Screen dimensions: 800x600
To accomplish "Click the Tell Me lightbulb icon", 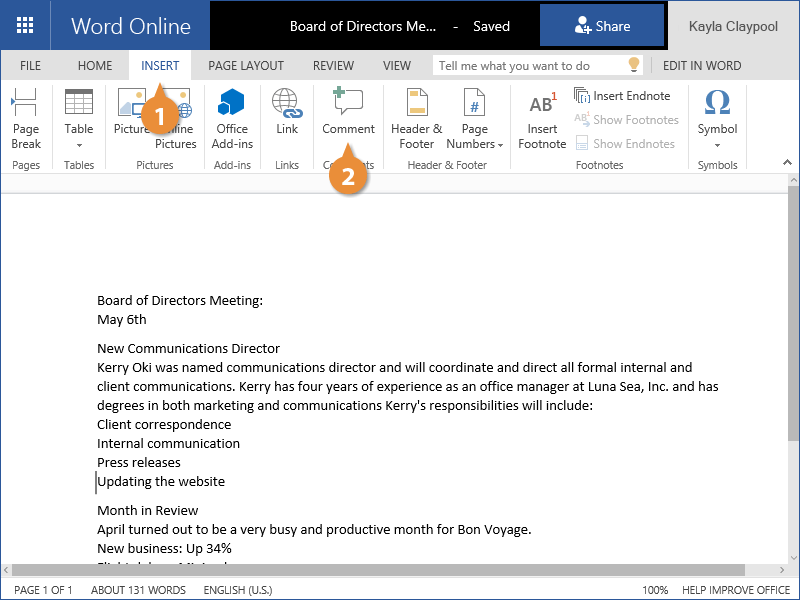I will 633,65.
